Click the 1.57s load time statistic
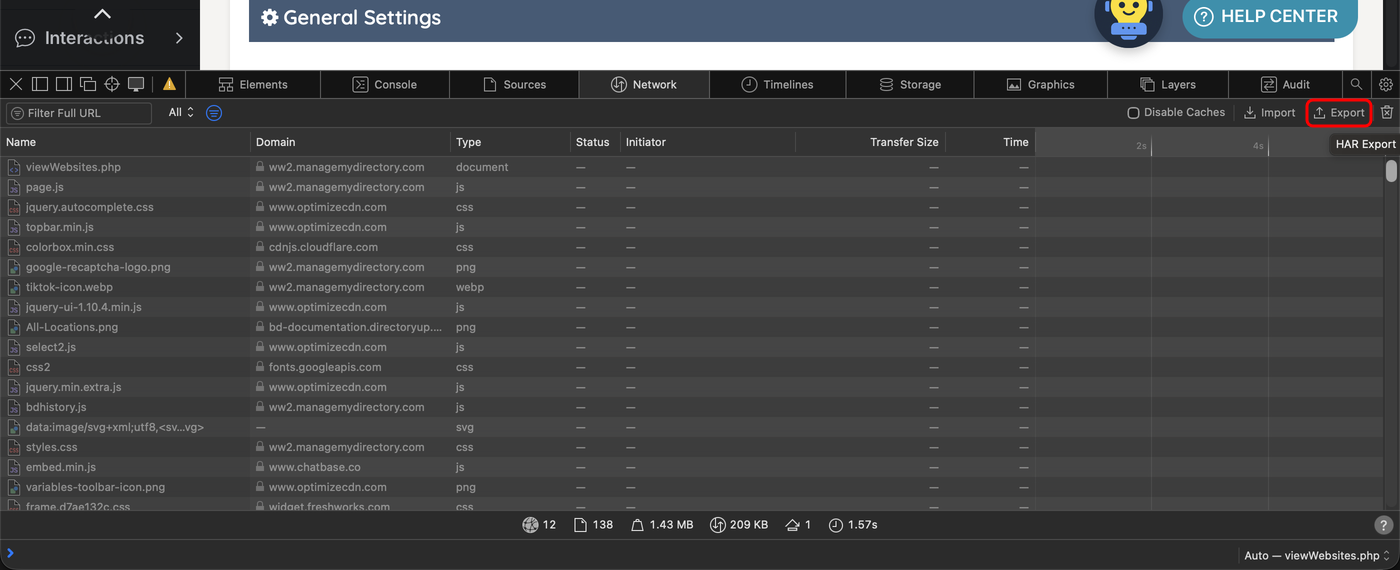This screenshot has height=570, width=1400. pyautogui.click(x=853, y=525)
